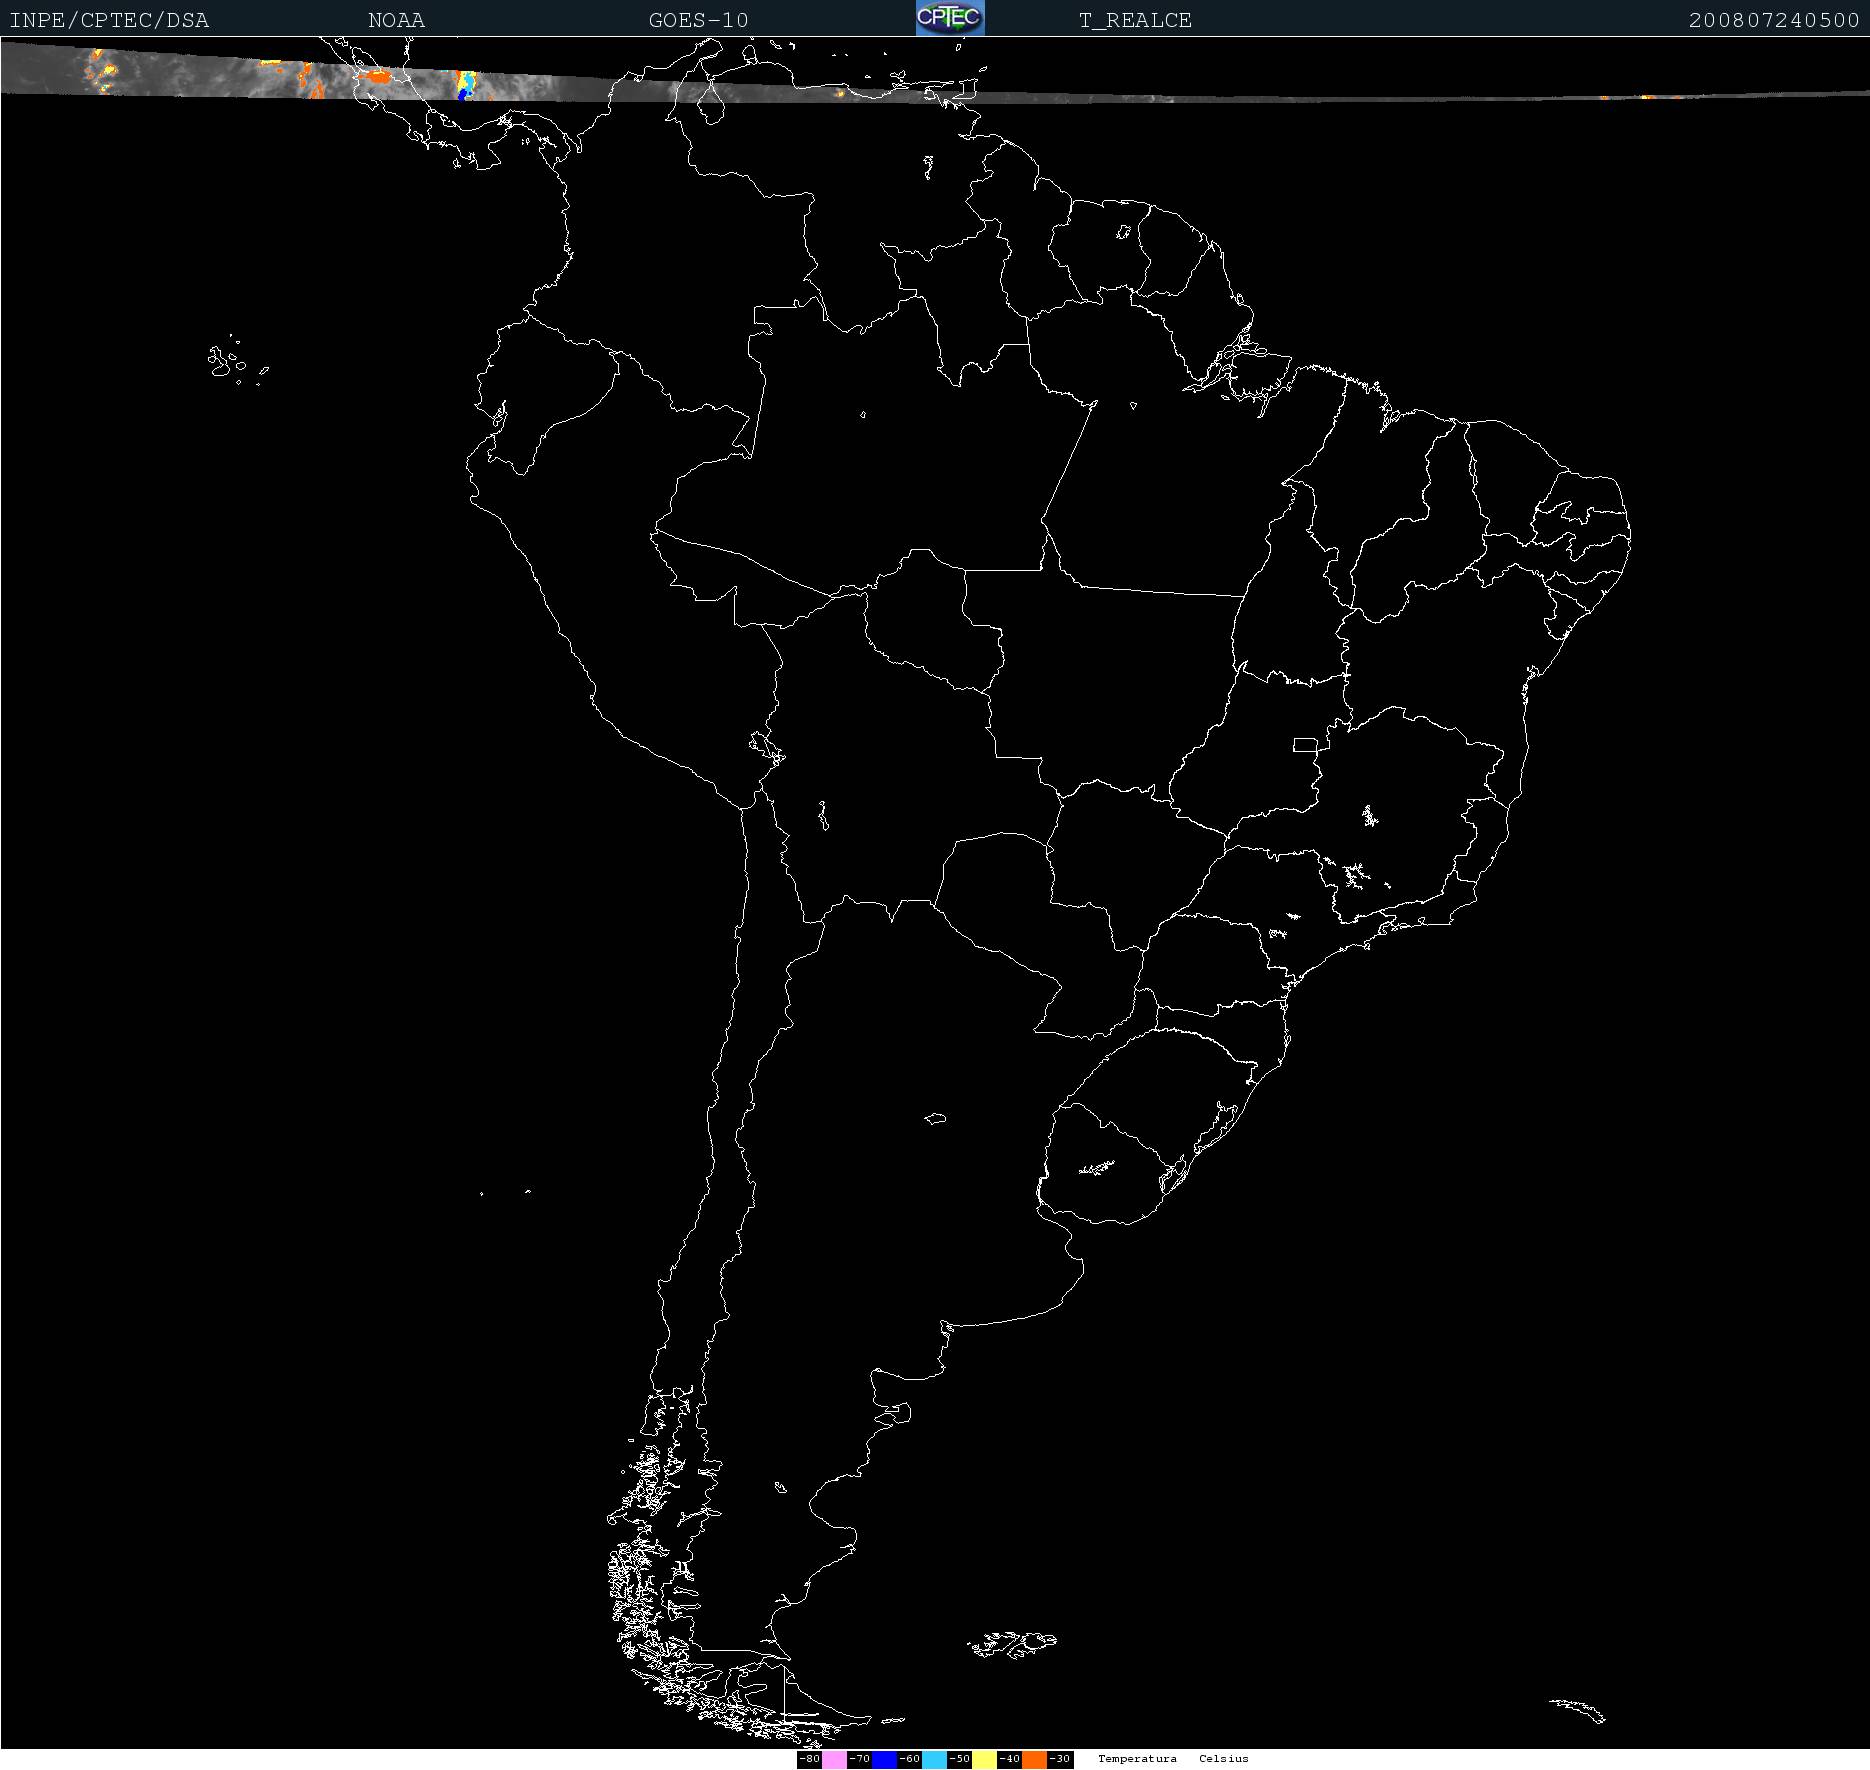The height and width of the screenshot is (1770, 1870).
Task: Pick the orange legend color swatch
Action: coord(1034,1759)
